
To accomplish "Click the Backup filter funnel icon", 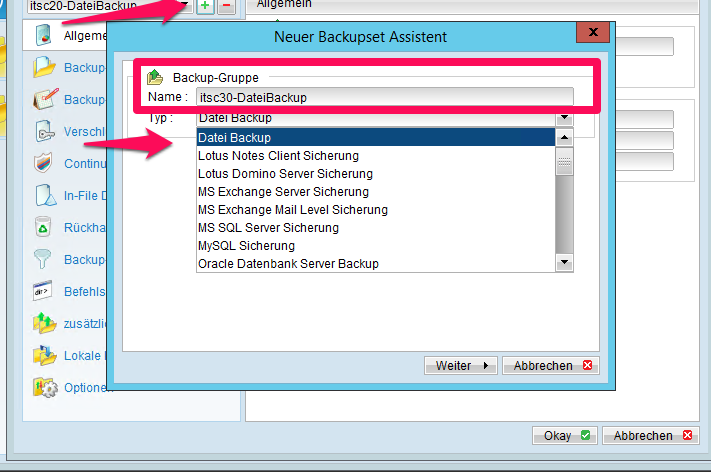I will click(x=43, y=259).
